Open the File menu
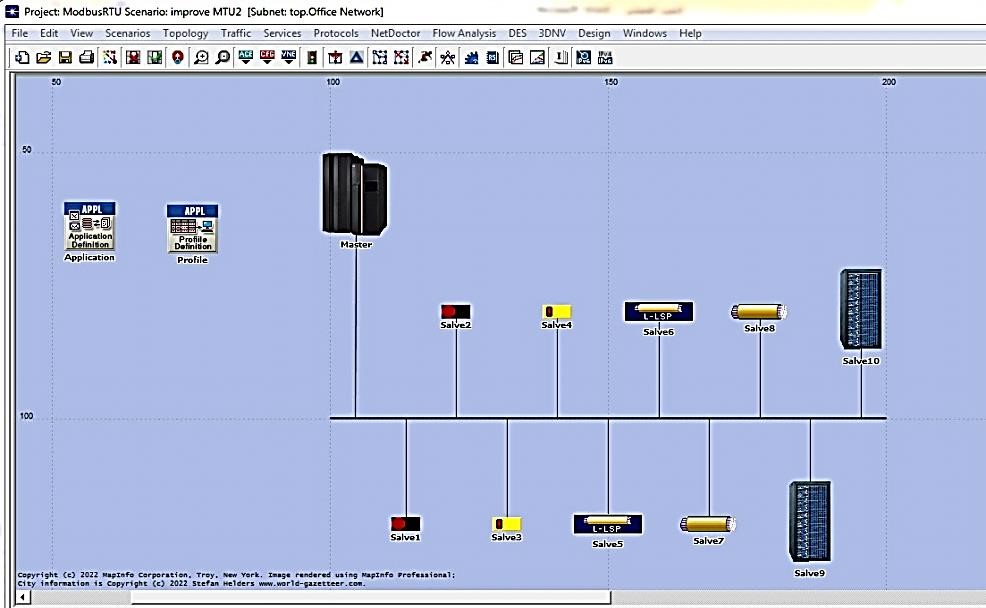 19,33
